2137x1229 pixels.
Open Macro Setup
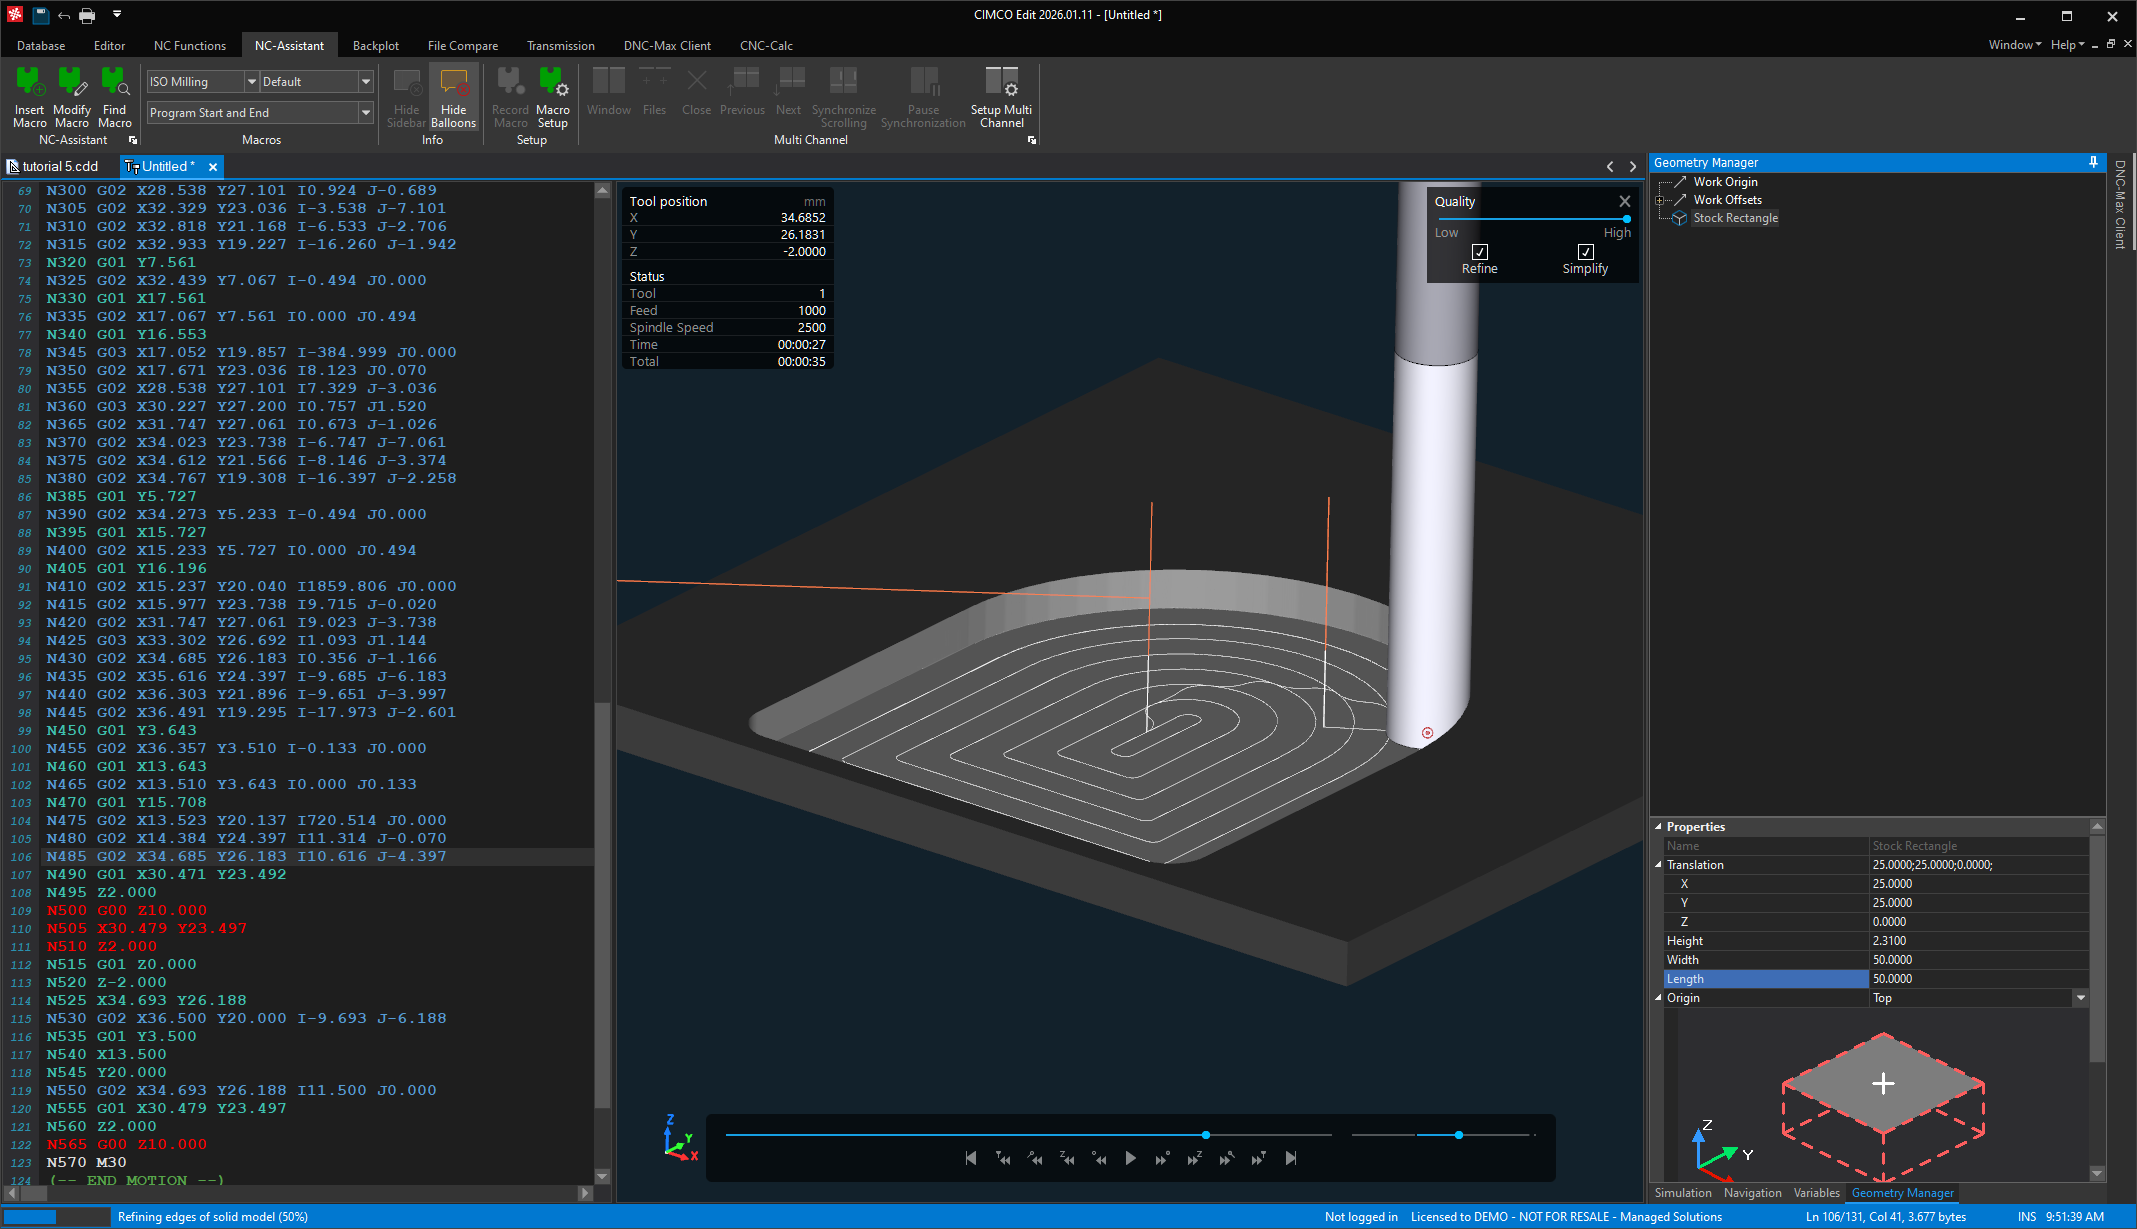coord(552,97)
